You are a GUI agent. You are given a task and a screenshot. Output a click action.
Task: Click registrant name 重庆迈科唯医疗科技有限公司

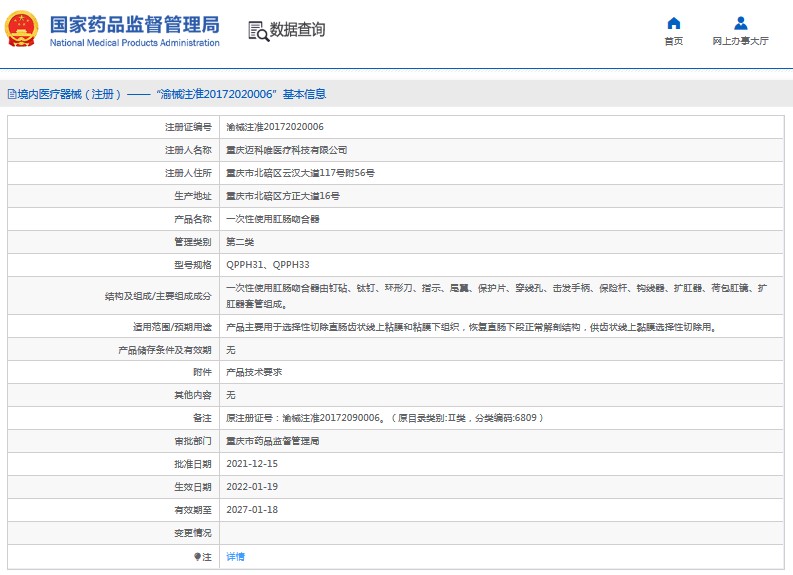tap(286, 150)
